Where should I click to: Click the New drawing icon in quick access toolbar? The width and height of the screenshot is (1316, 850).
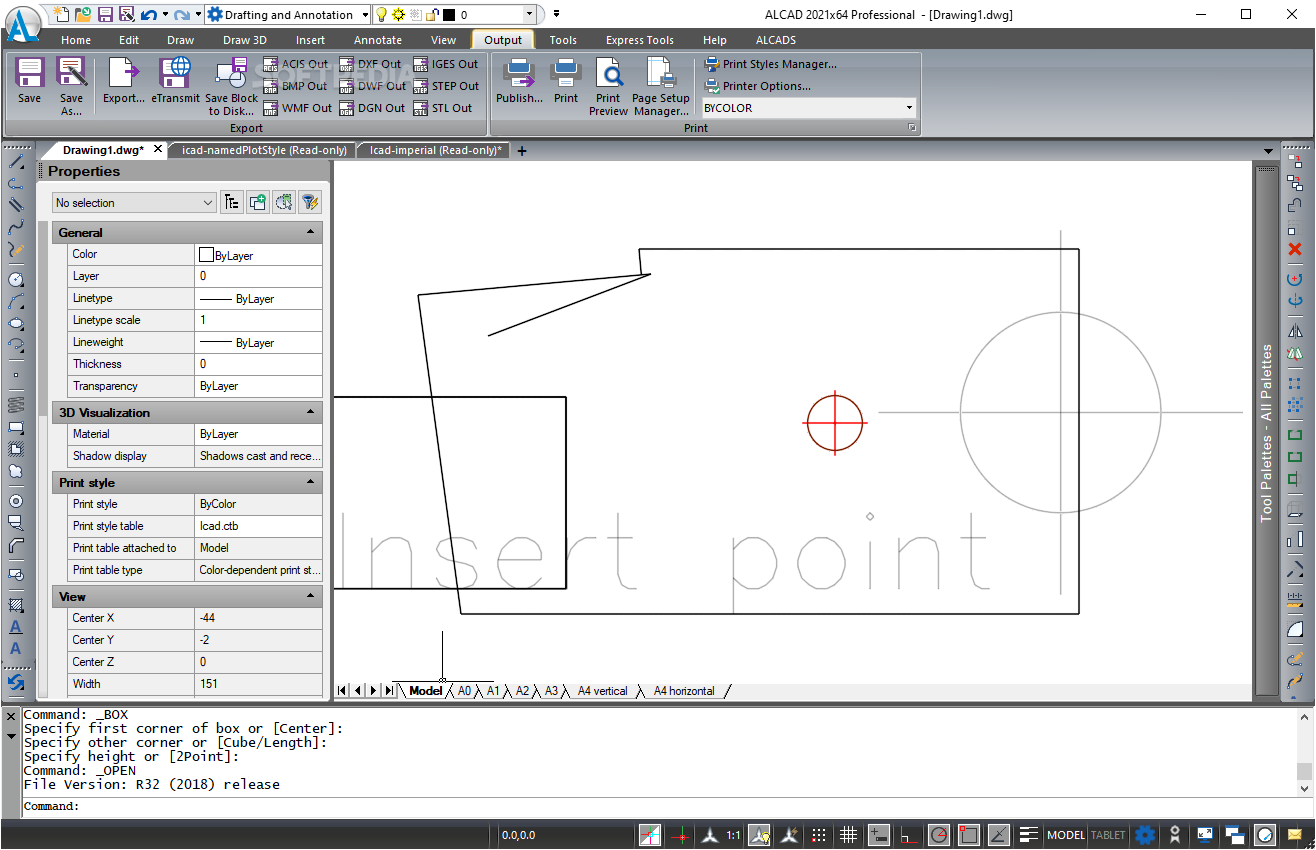click(61, 15)
